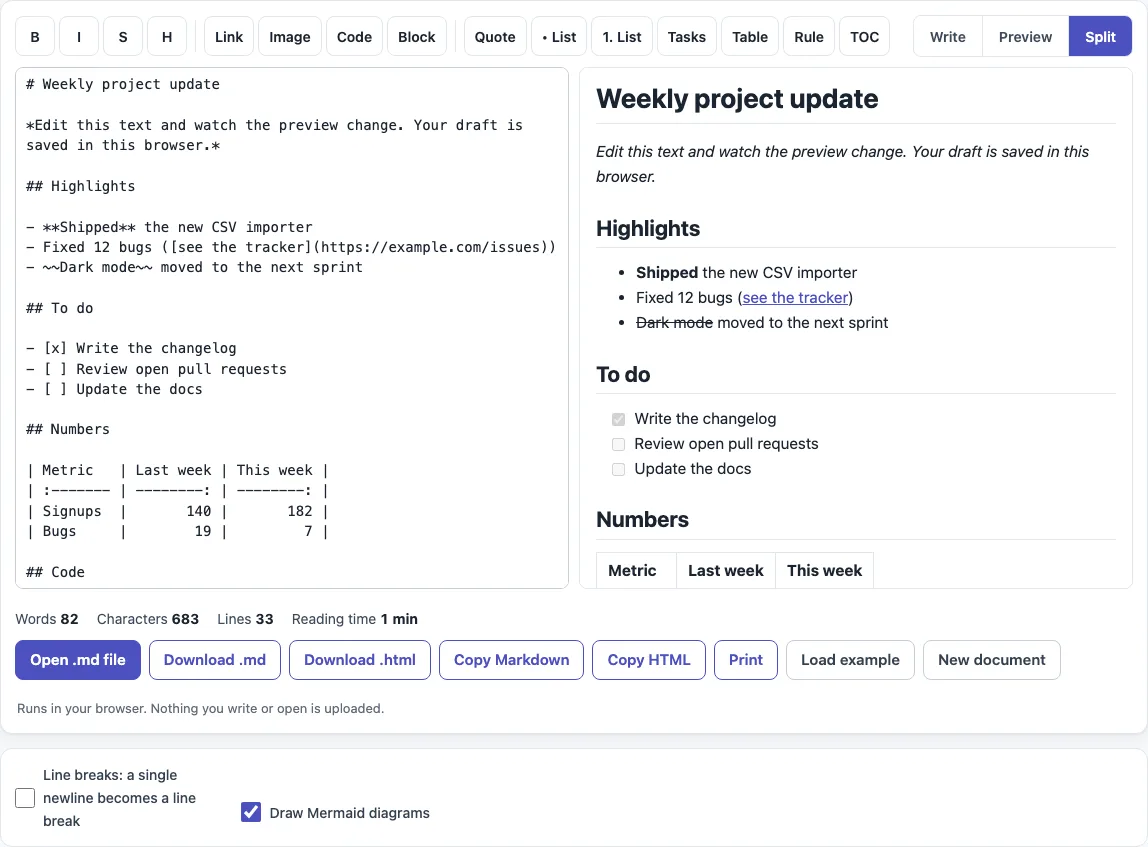Click the Last week table header in preview
Screen dimensions: 1148x847
[x=726, y=570]
